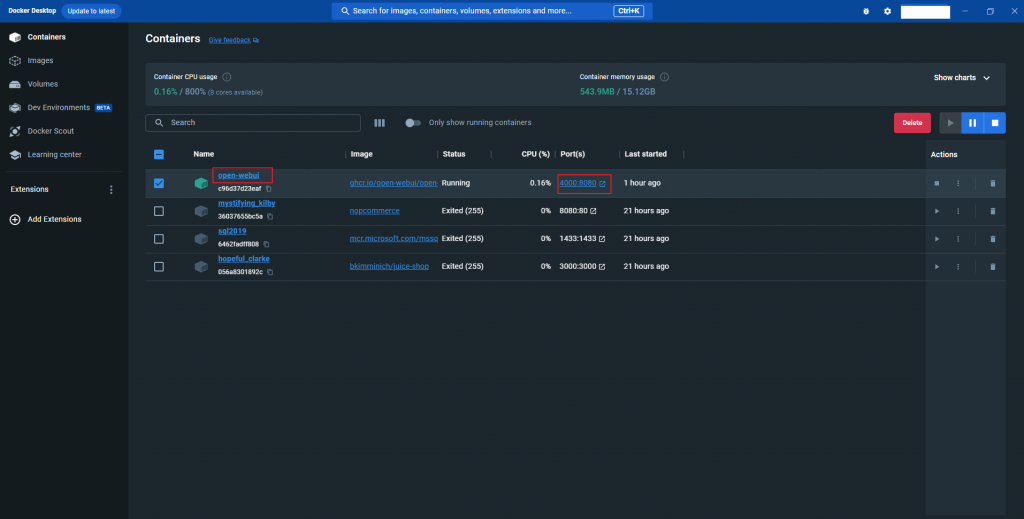
Task: Open the open-webui container link
Action: [x=238, y=176]
